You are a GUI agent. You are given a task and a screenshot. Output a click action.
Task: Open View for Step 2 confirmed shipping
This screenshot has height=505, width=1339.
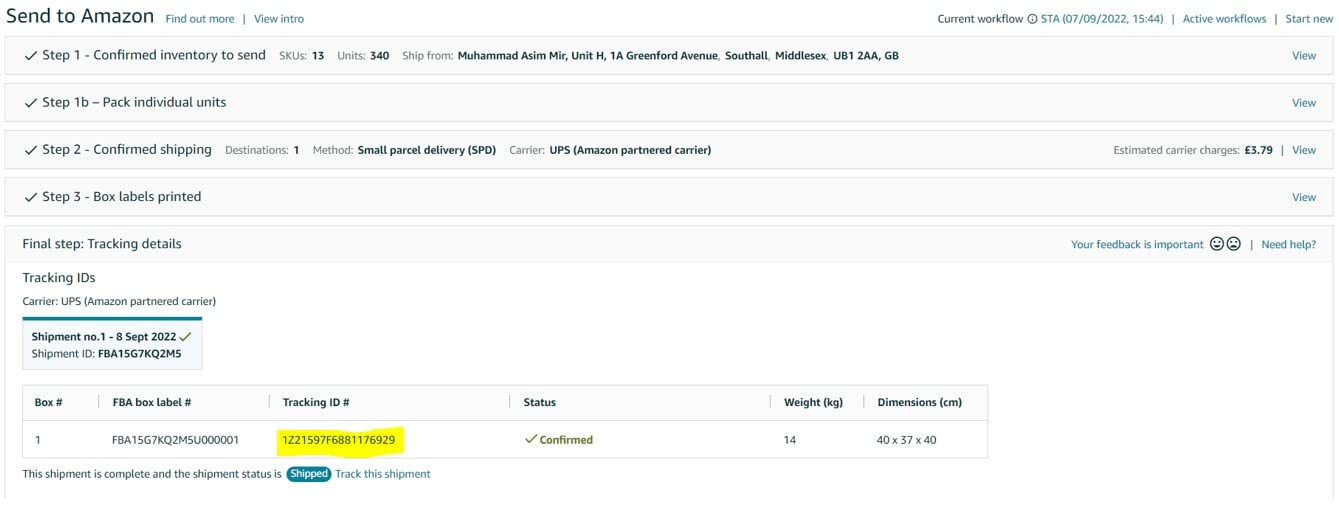click(x=1303, y=150)
